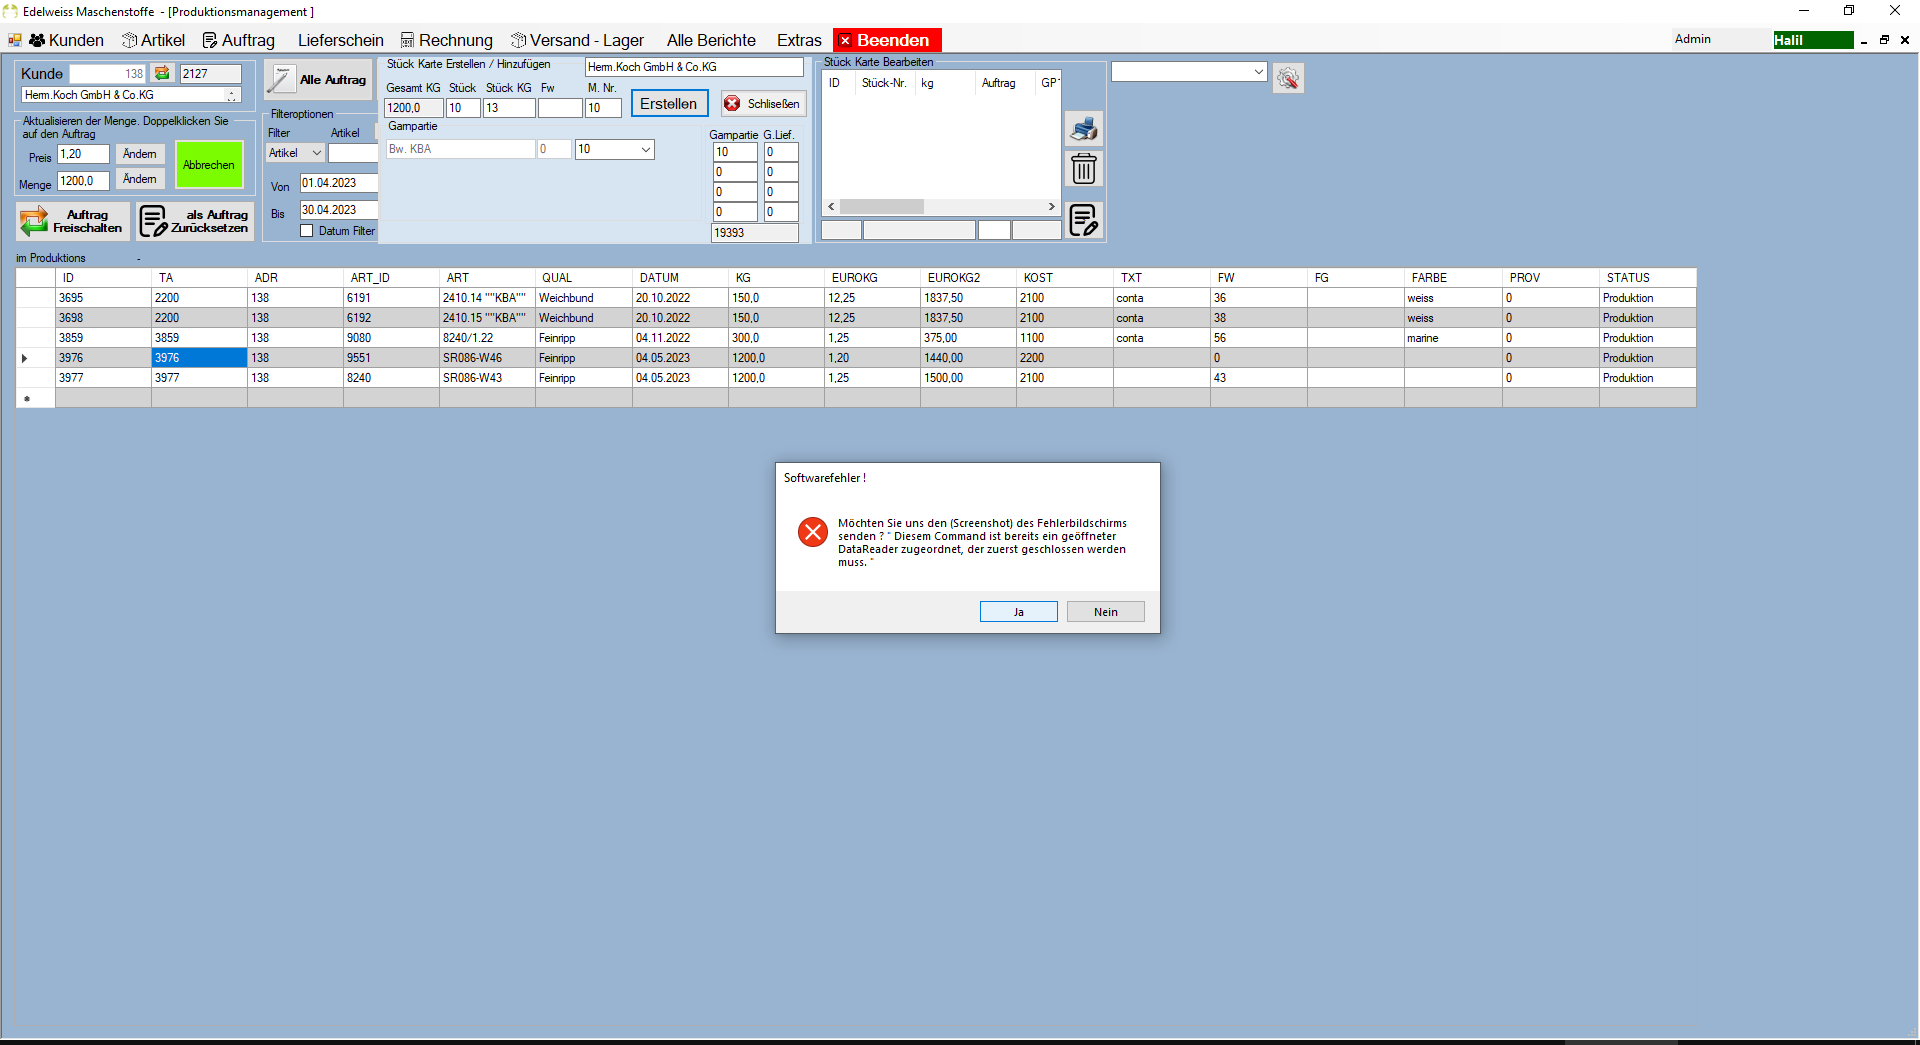Click the green Abbrechen button
The height and width of the screenshot is (1045, 1920).
pyautogui.click(x=209, y=165)
